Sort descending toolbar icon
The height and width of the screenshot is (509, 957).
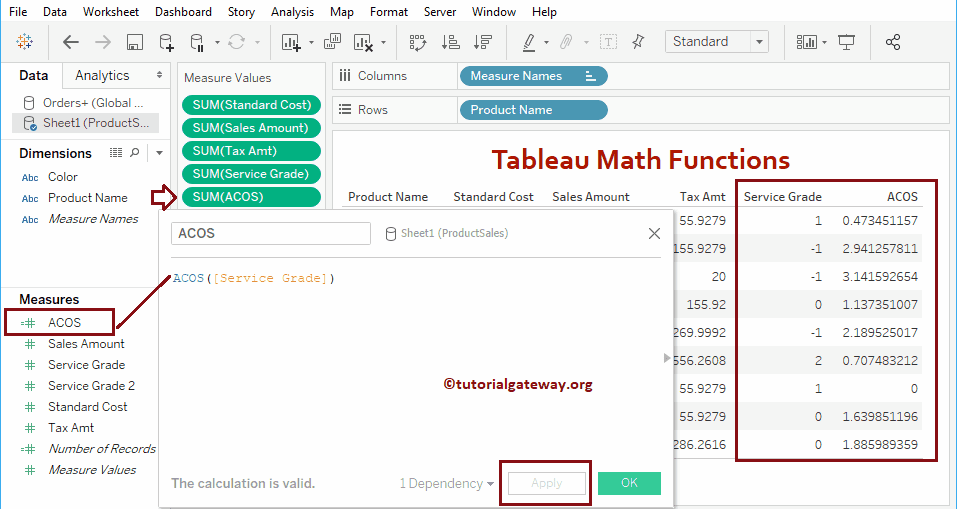click(x=483, y=42)
